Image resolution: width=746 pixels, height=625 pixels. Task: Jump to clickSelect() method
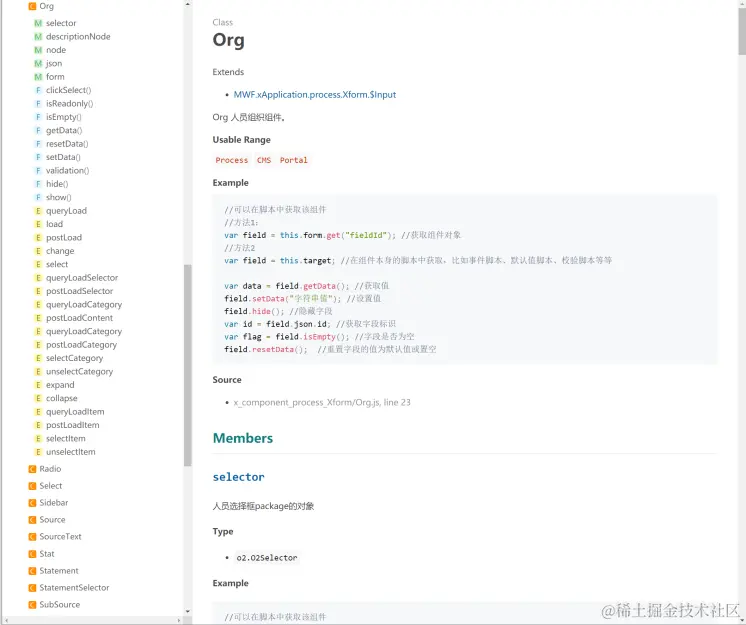point(69,90)
